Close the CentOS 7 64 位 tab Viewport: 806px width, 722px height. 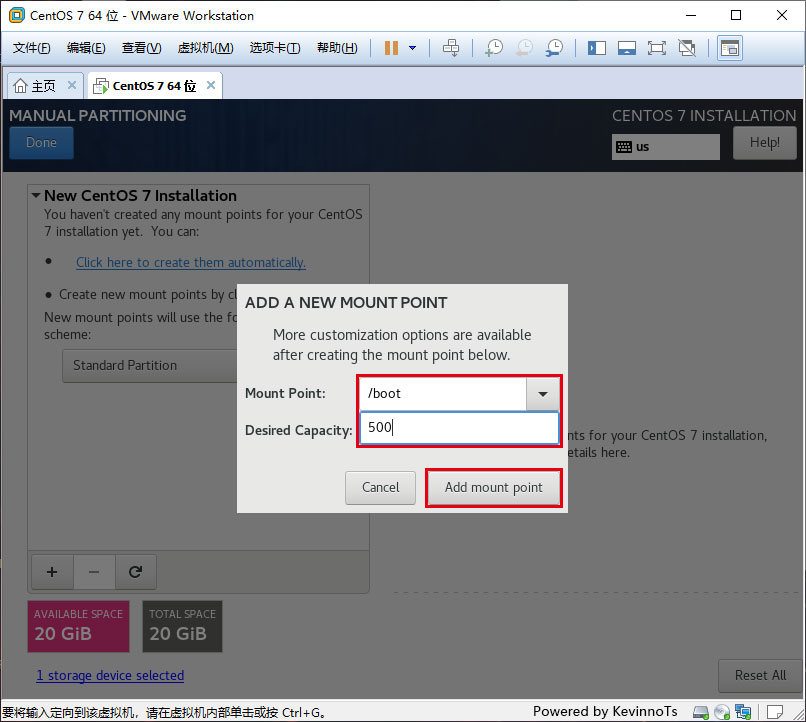tap(211, 85)
